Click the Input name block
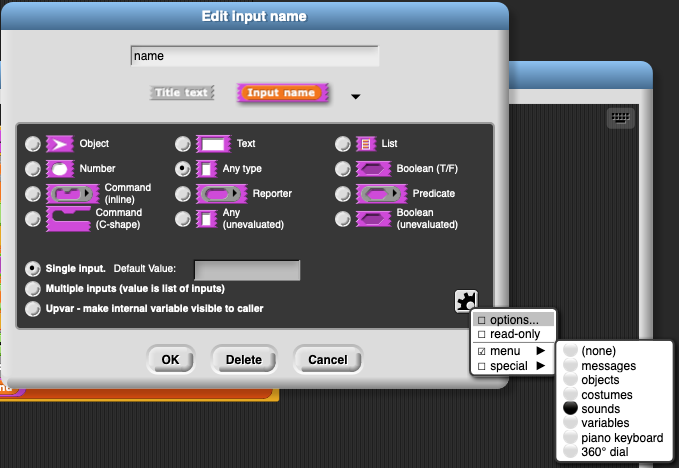Viewport: 679px width, 468px height. (x=282, y=93)
